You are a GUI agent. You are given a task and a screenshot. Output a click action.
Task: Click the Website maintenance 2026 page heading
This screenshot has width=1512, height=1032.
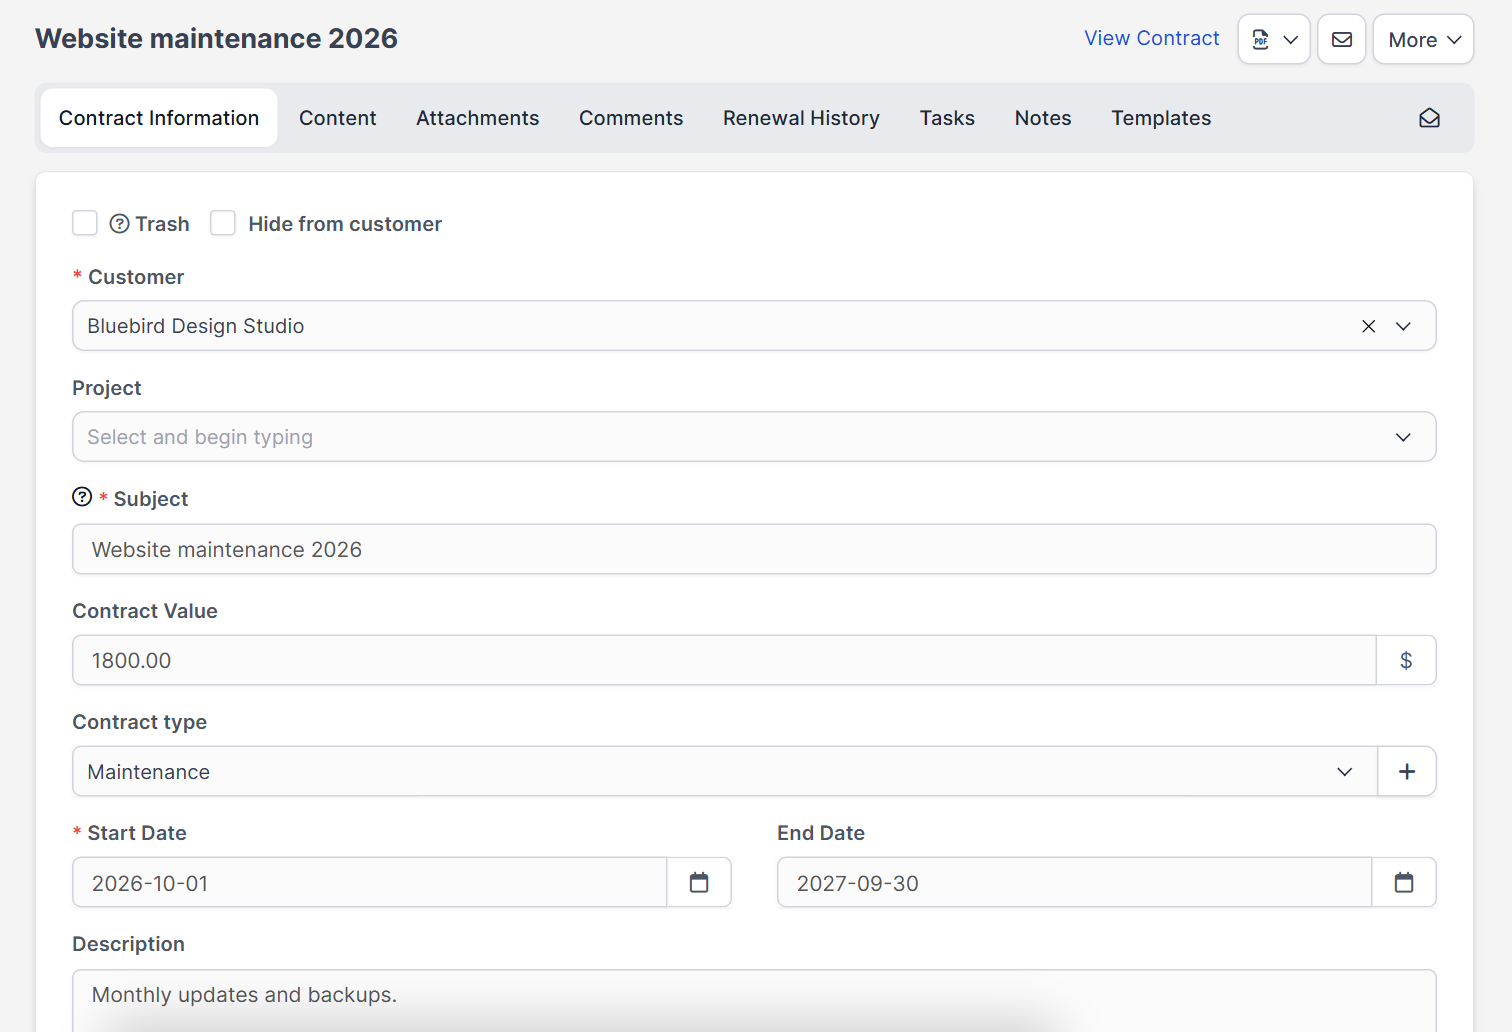point(217,38)
